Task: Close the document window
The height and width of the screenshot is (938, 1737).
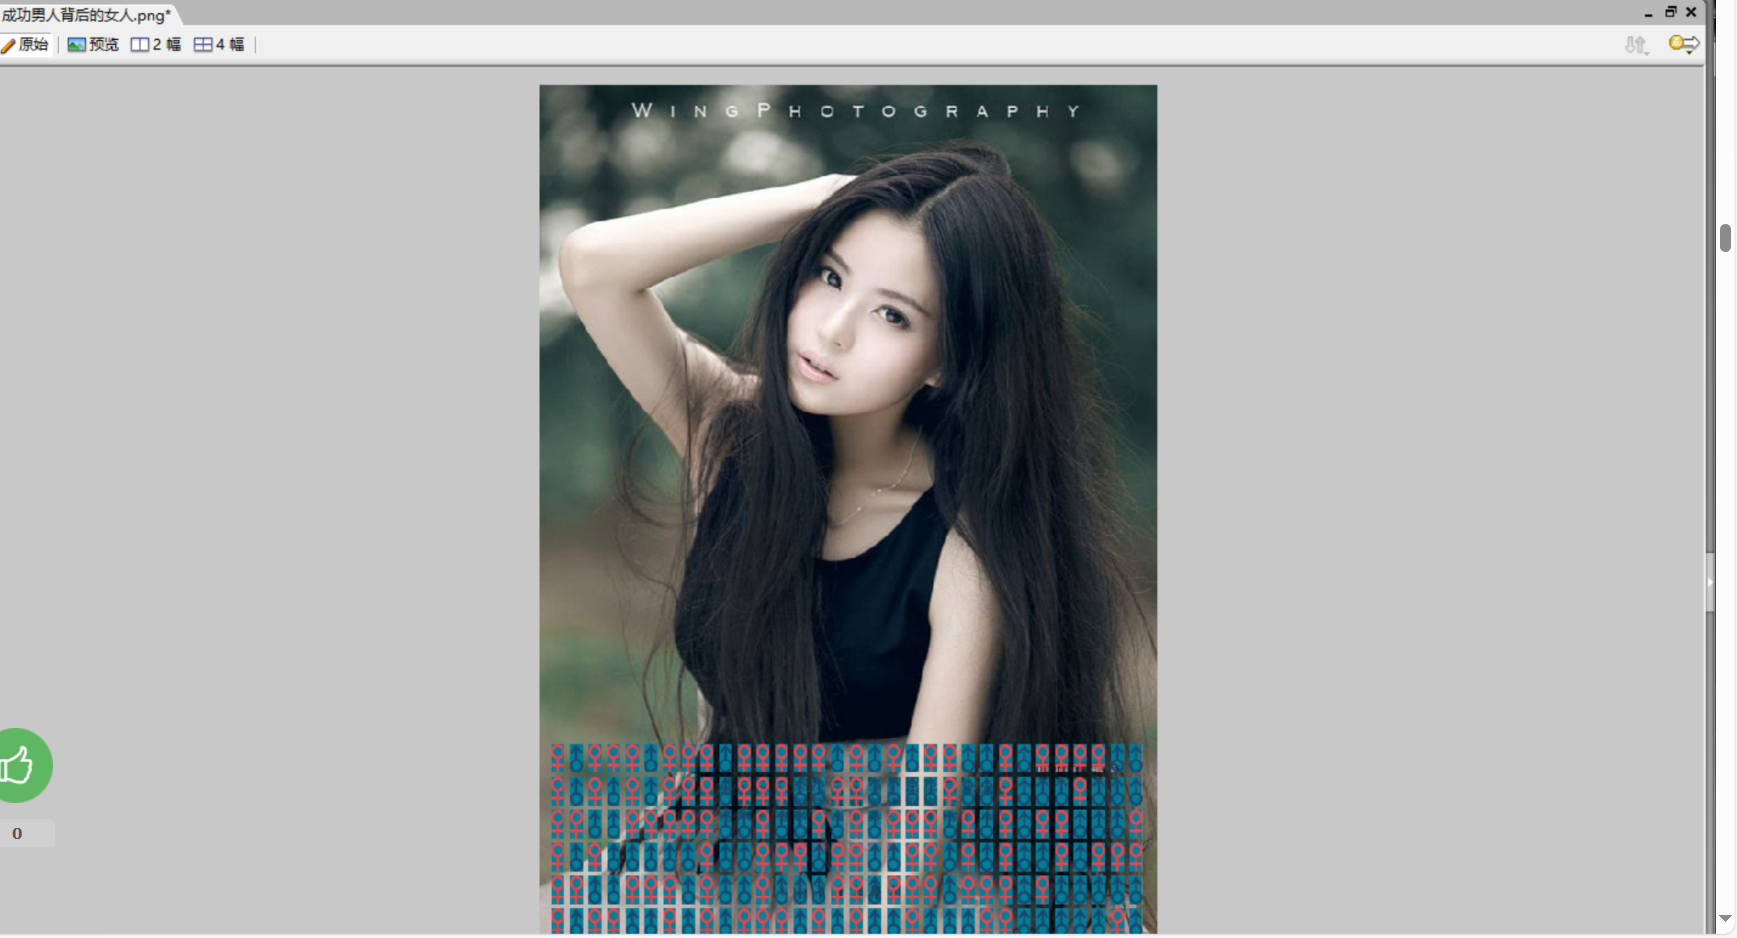Action: [x=1691, y=12]
